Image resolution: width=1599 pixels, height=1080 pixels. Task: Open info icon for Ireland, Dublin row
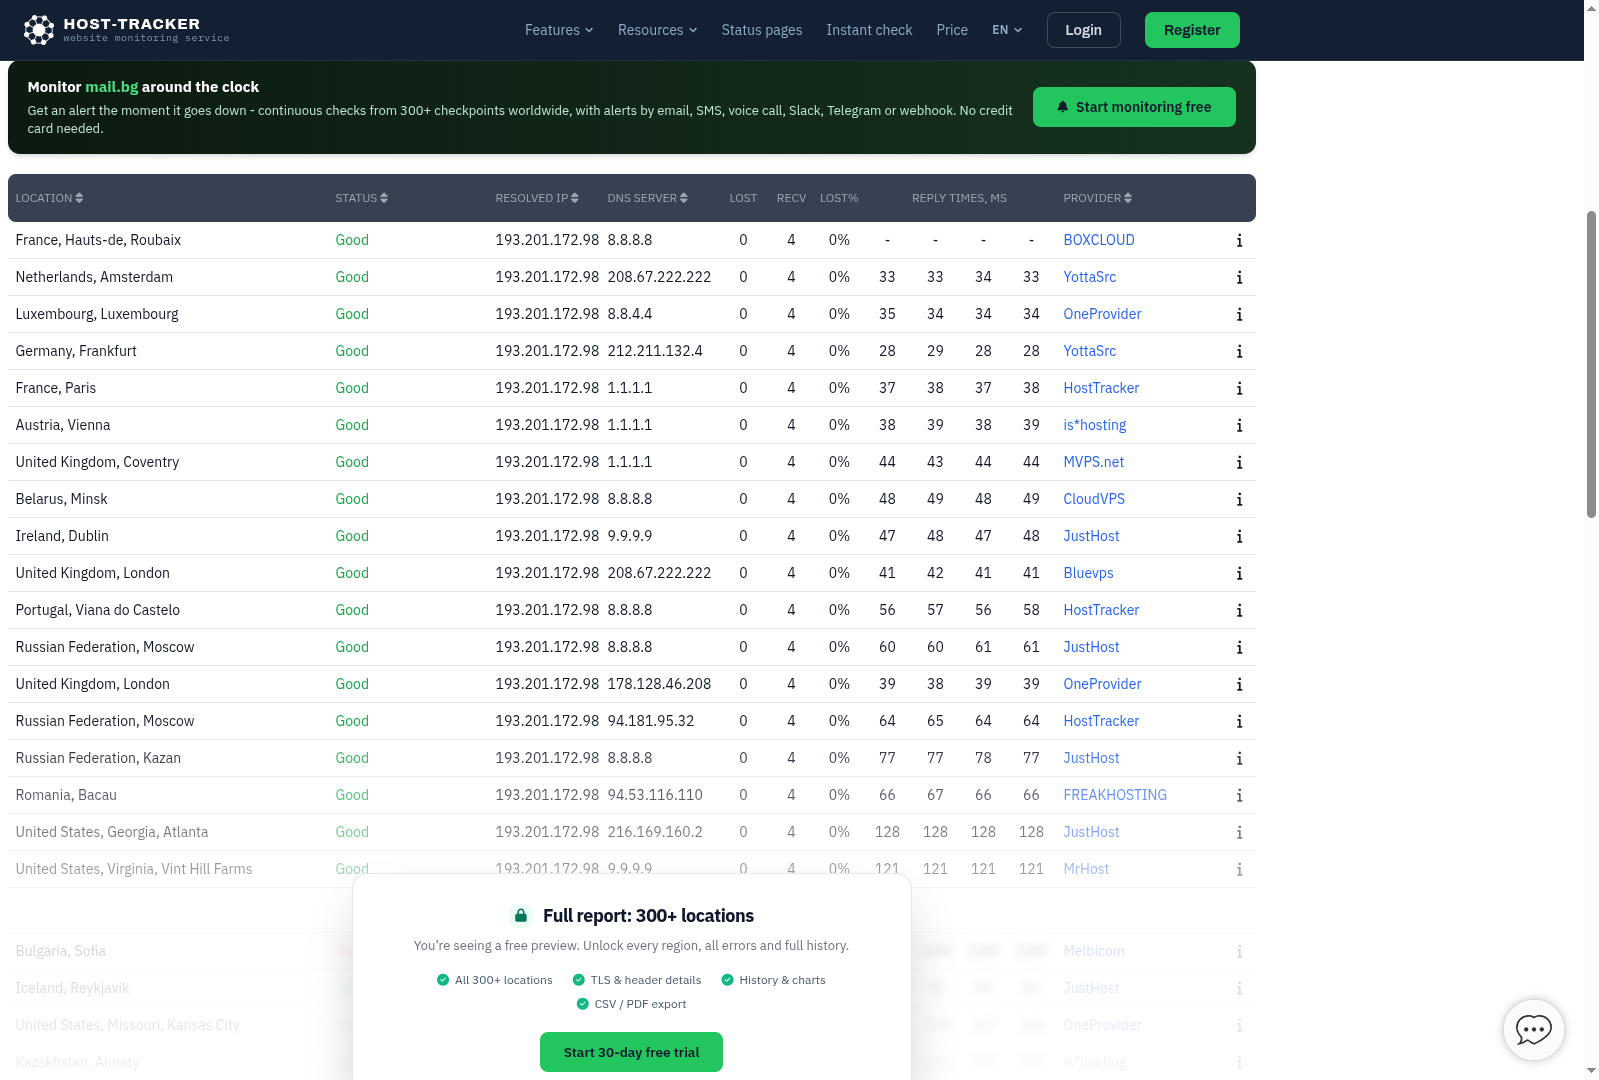[x=1239, y=536]
